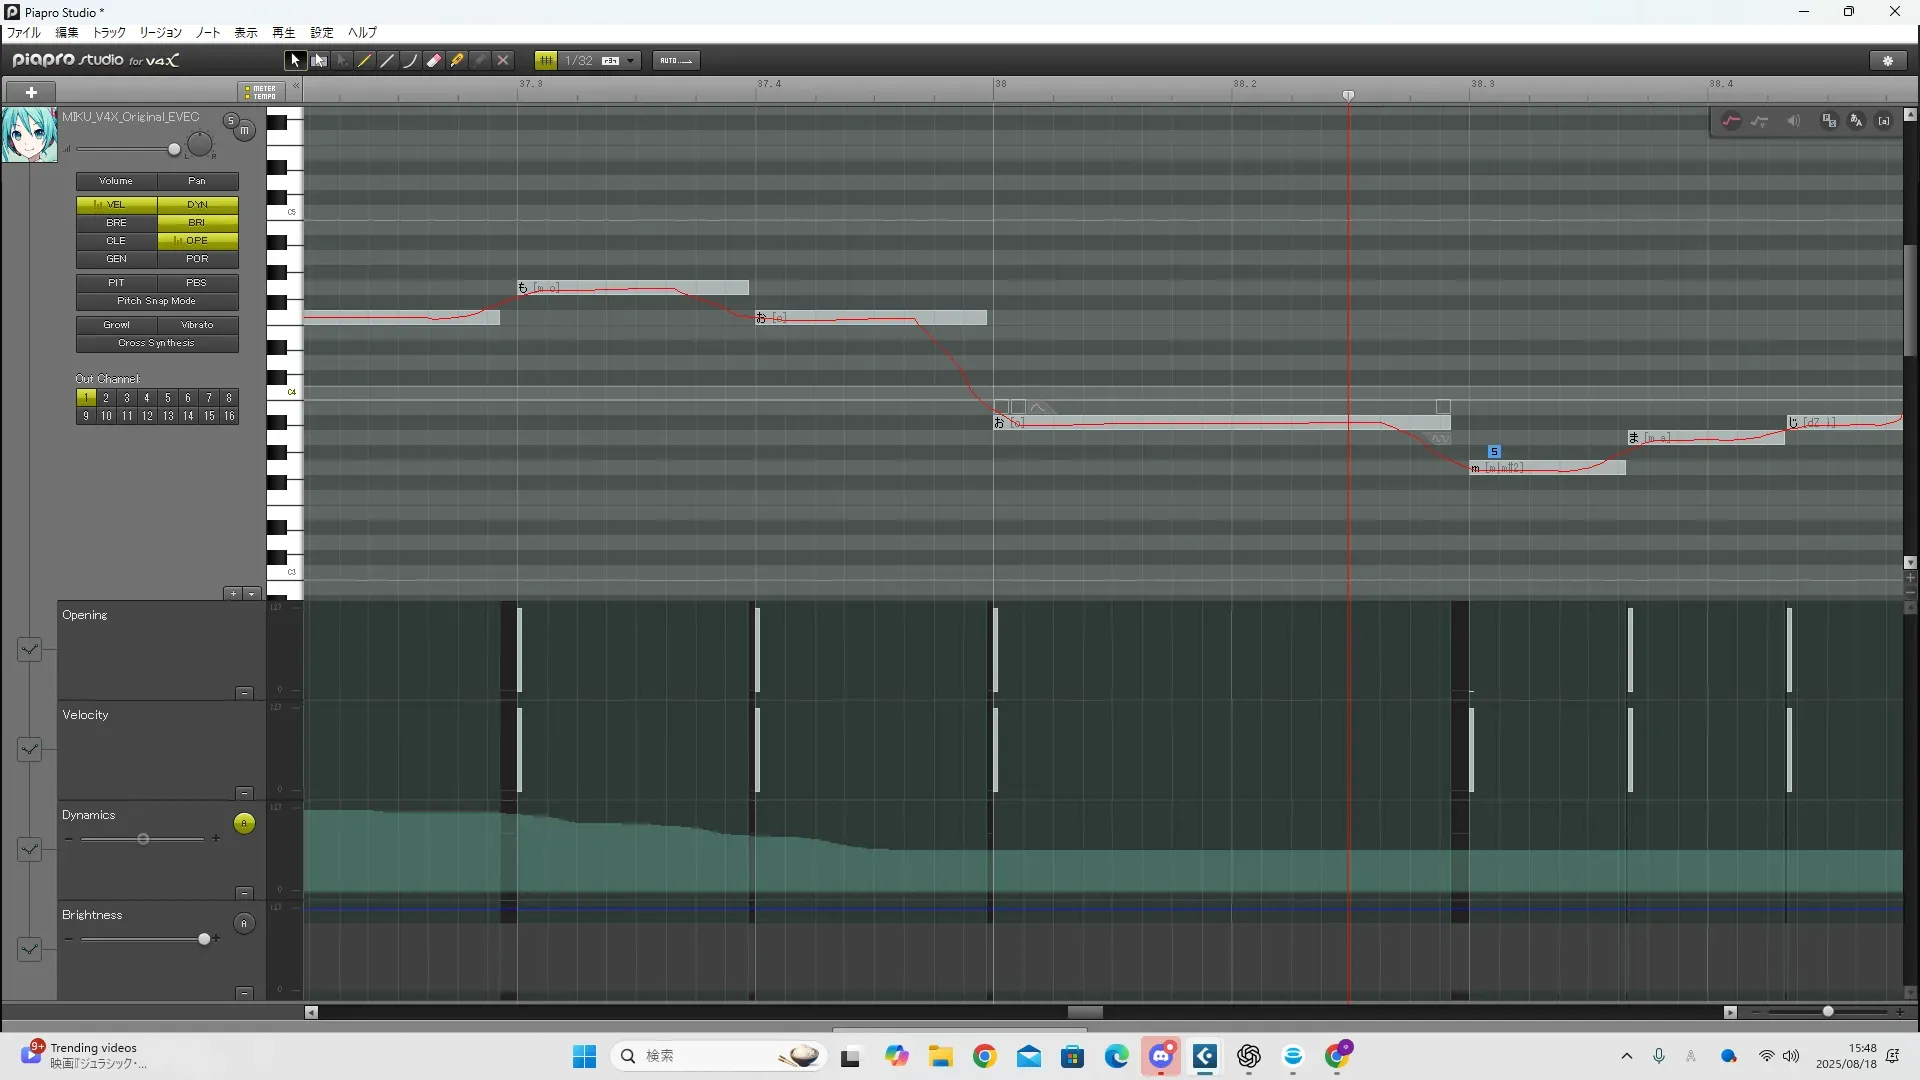Mute the MIKU track with m button
Image resolution: width=1920 pixels, height=1080 pixels.
(244, 131)
